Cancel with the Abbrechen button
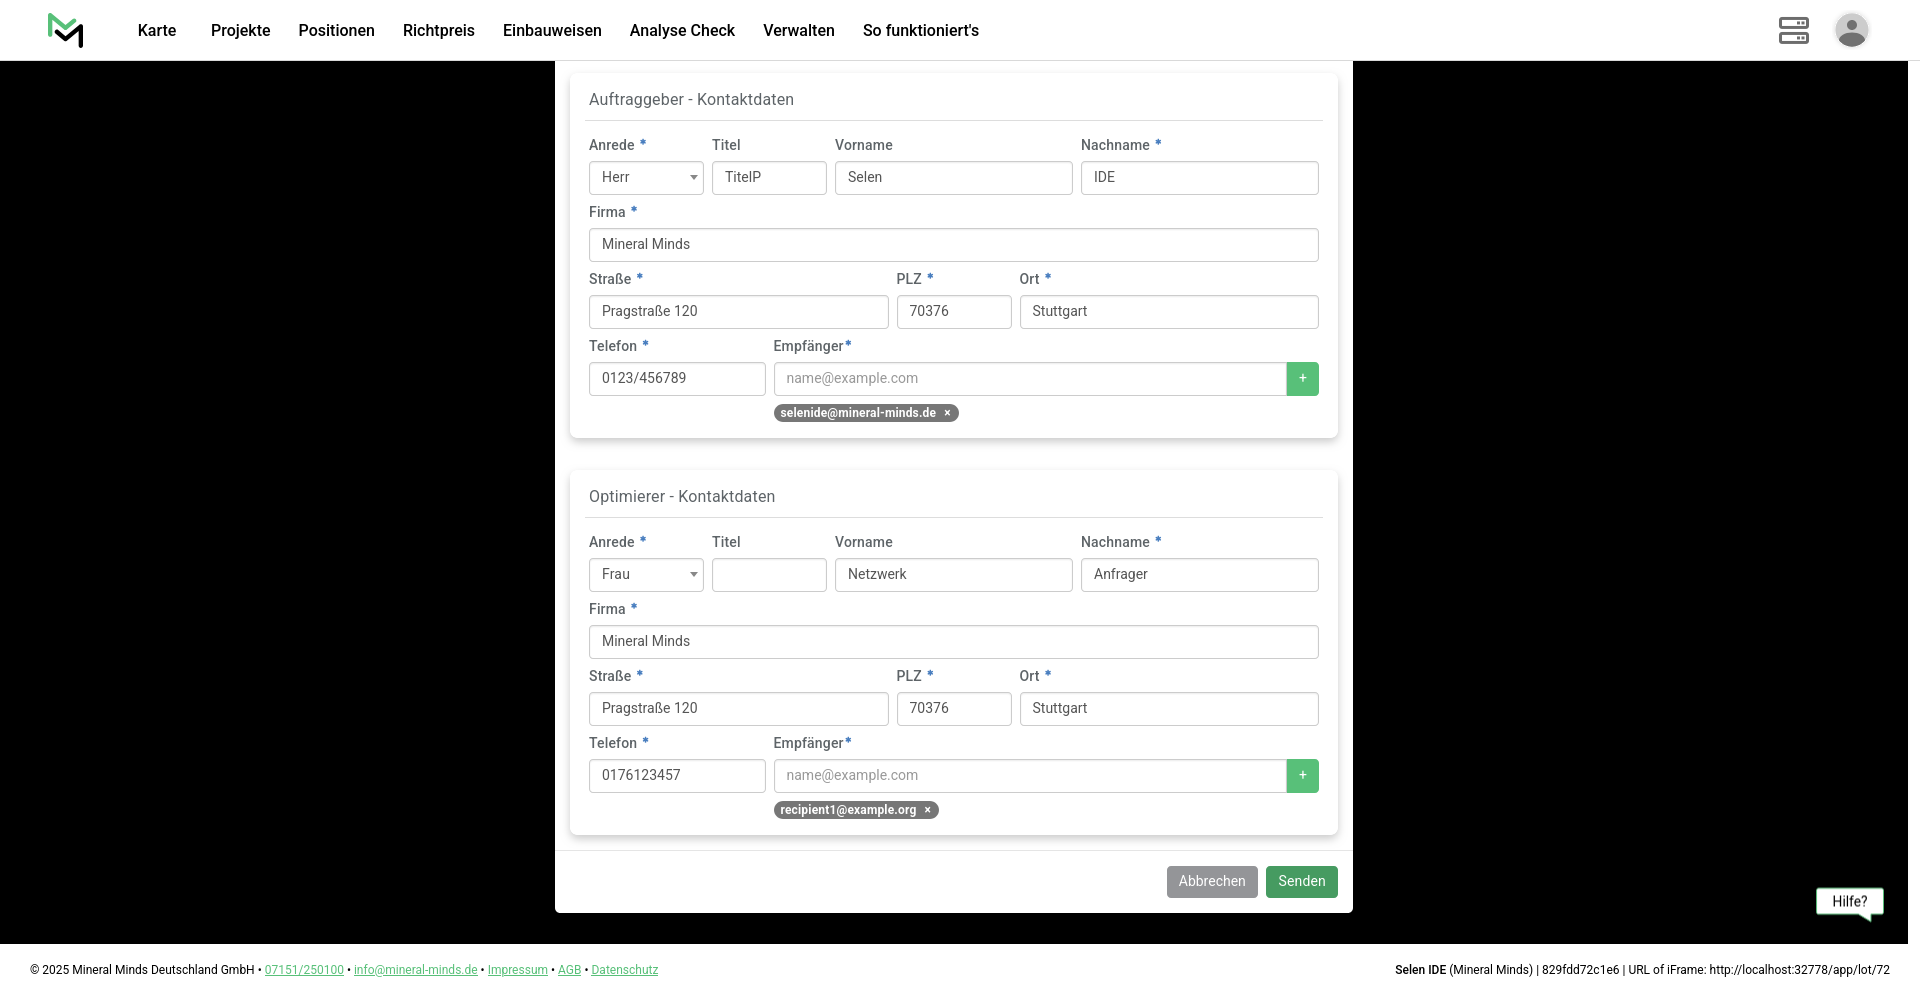Screen dimensions: 1920x994 click(x=1211, y=882)
